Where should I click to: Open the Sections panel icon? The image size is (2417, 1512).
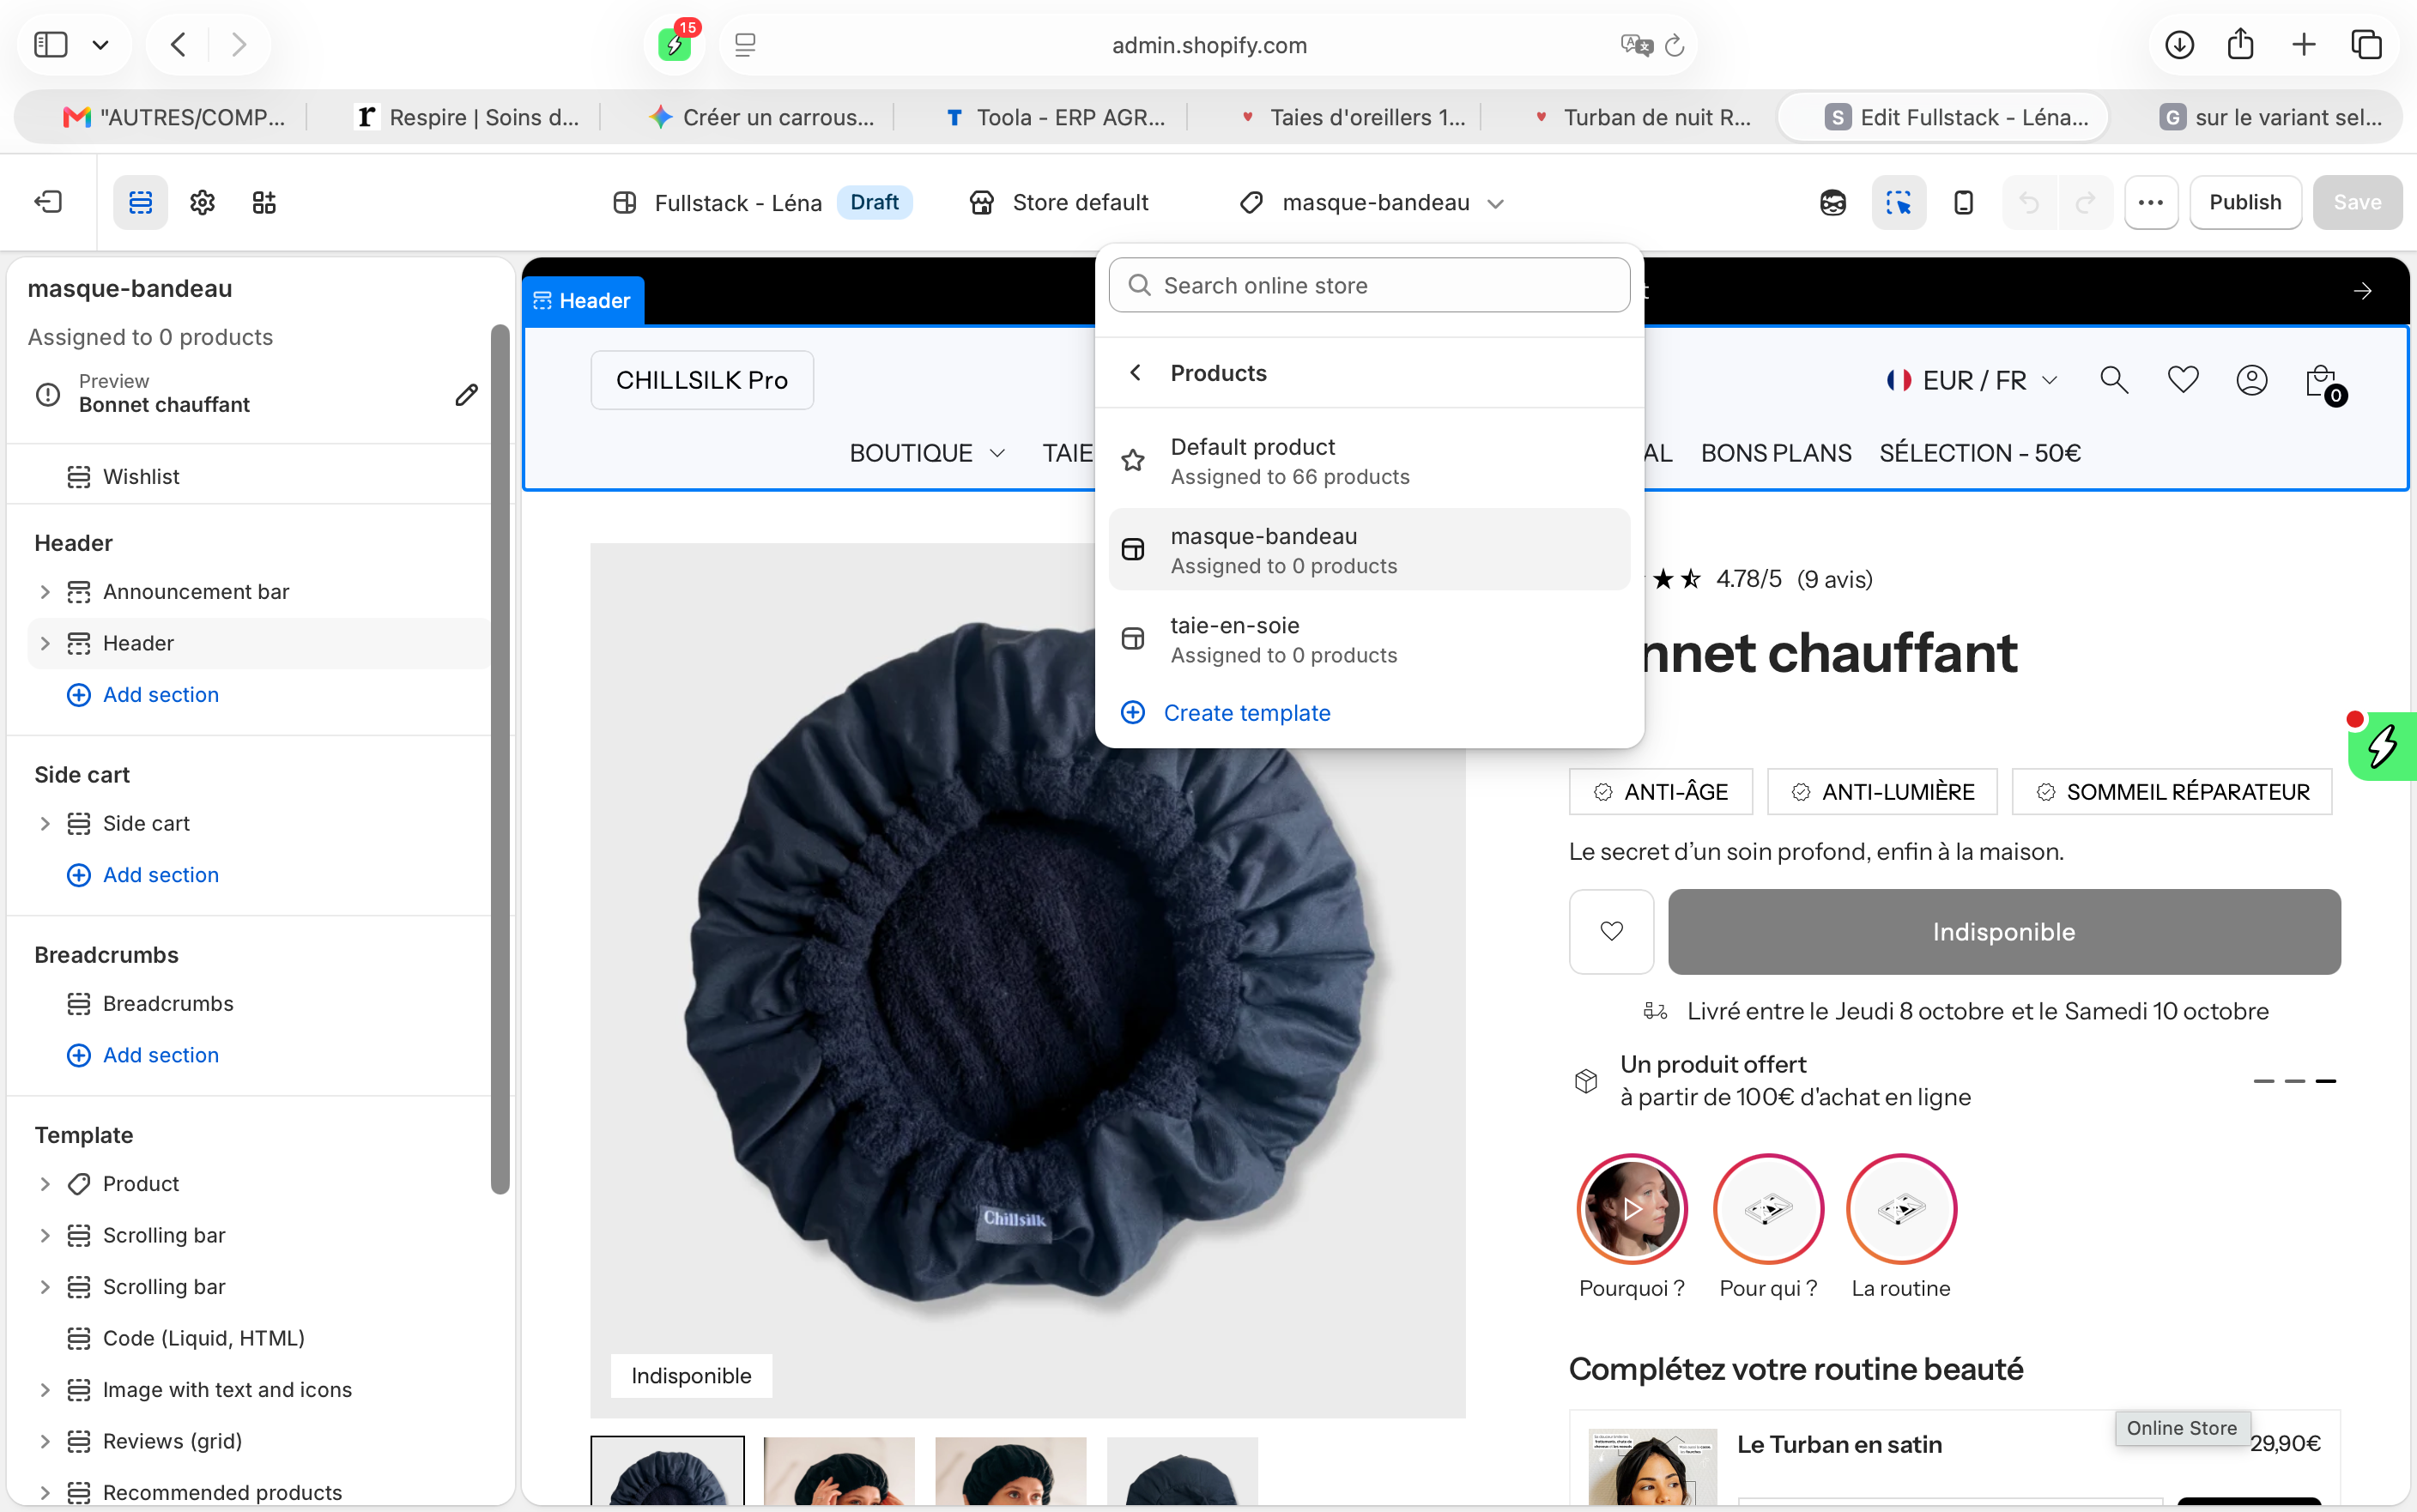(140, 202)
